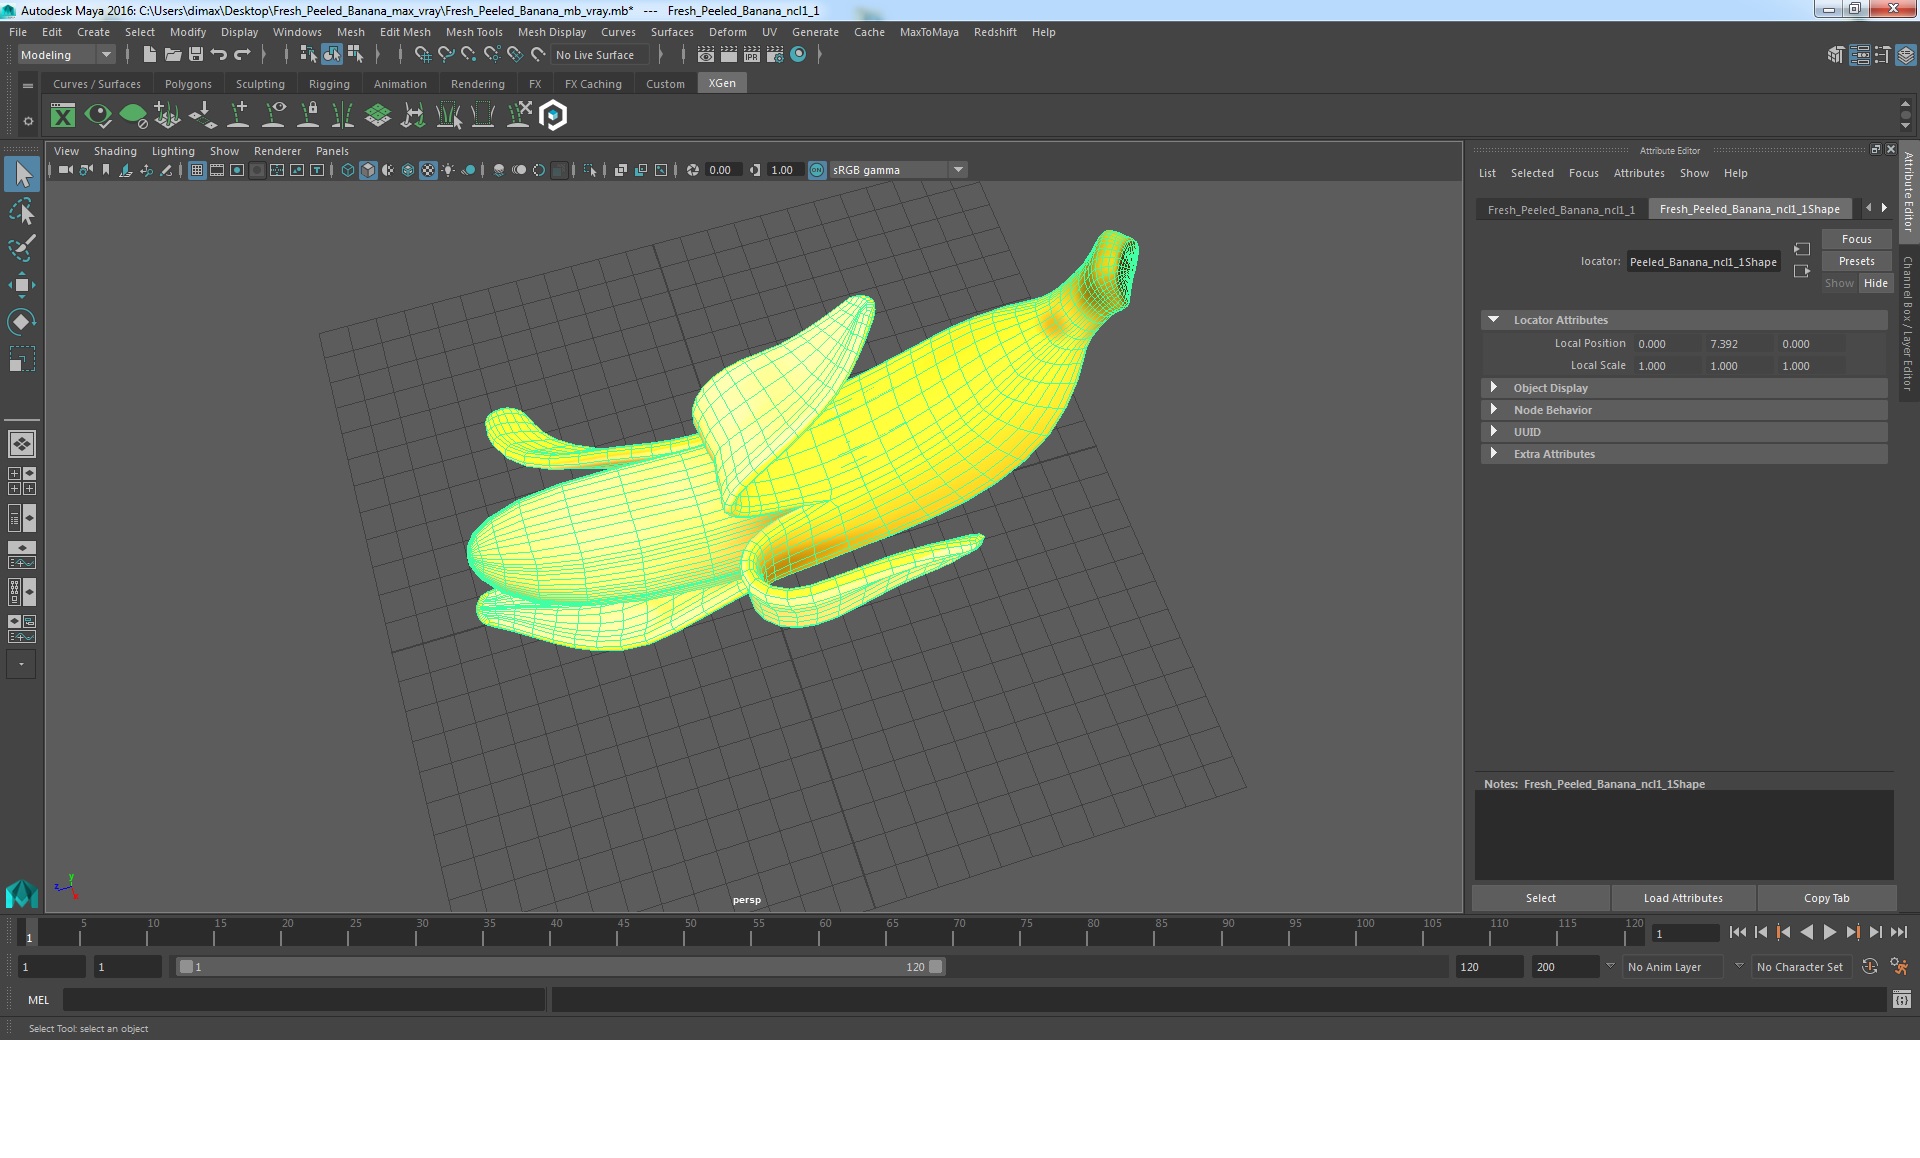Click the XGen tab
Screen dimensions: 1920x1158
click(x=723, y=84)
